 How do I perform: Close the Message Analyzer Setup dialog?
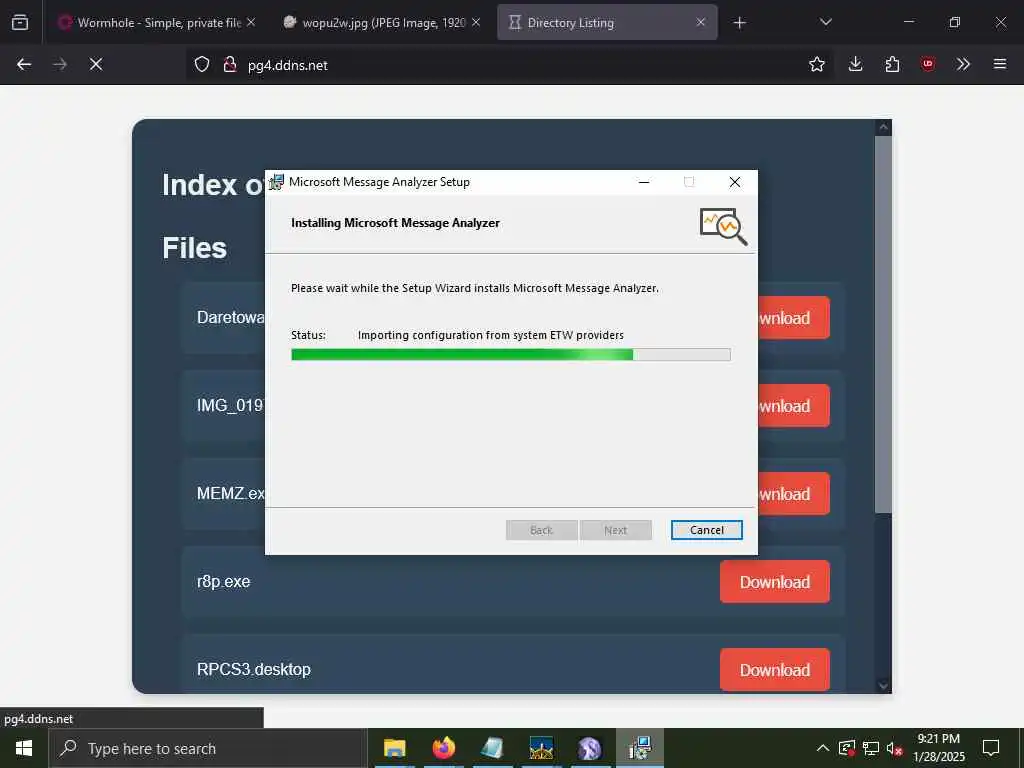(x=735, y=182)
